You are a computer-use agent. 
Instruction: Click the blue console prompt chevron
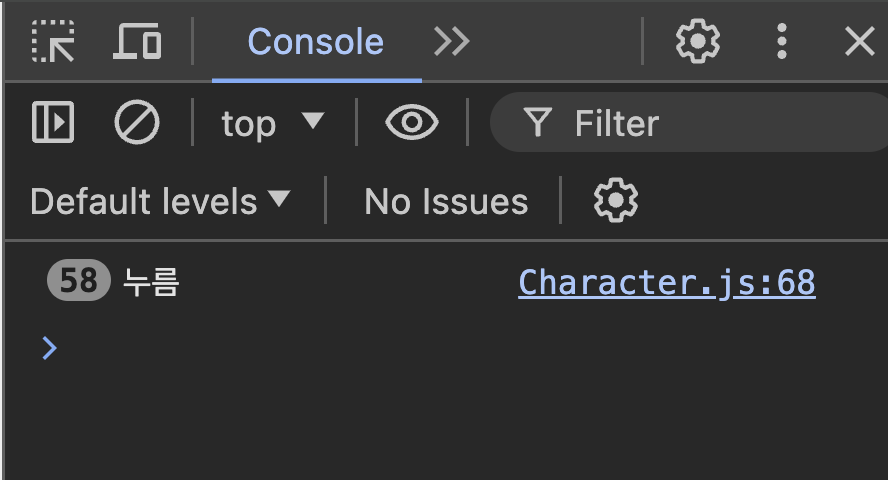pos(49,348)
